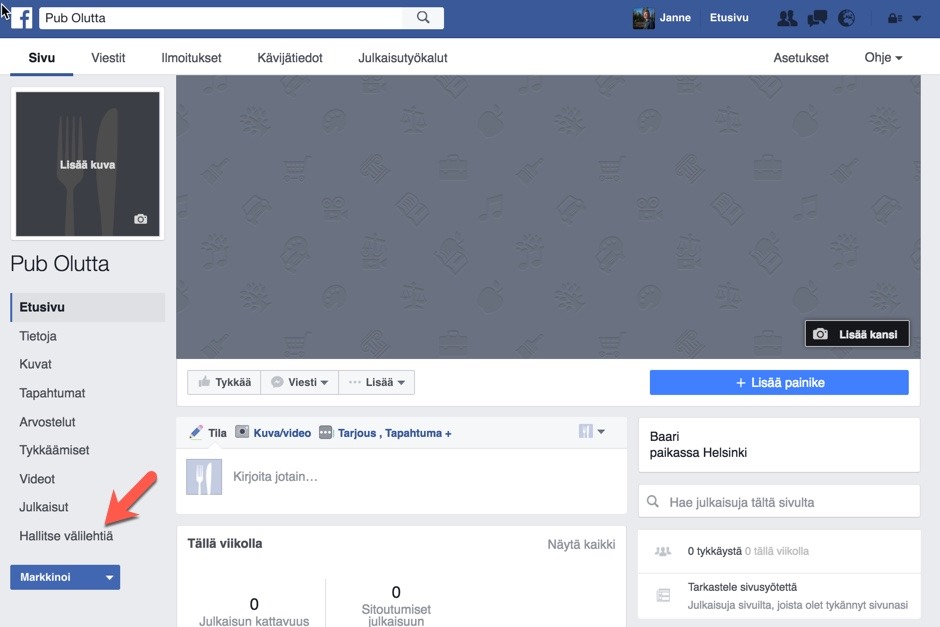This screenshot has height=627, width=940.
Task: Click Hae julkaisuja tältä sivulta search box
Action: pos(779,502)
